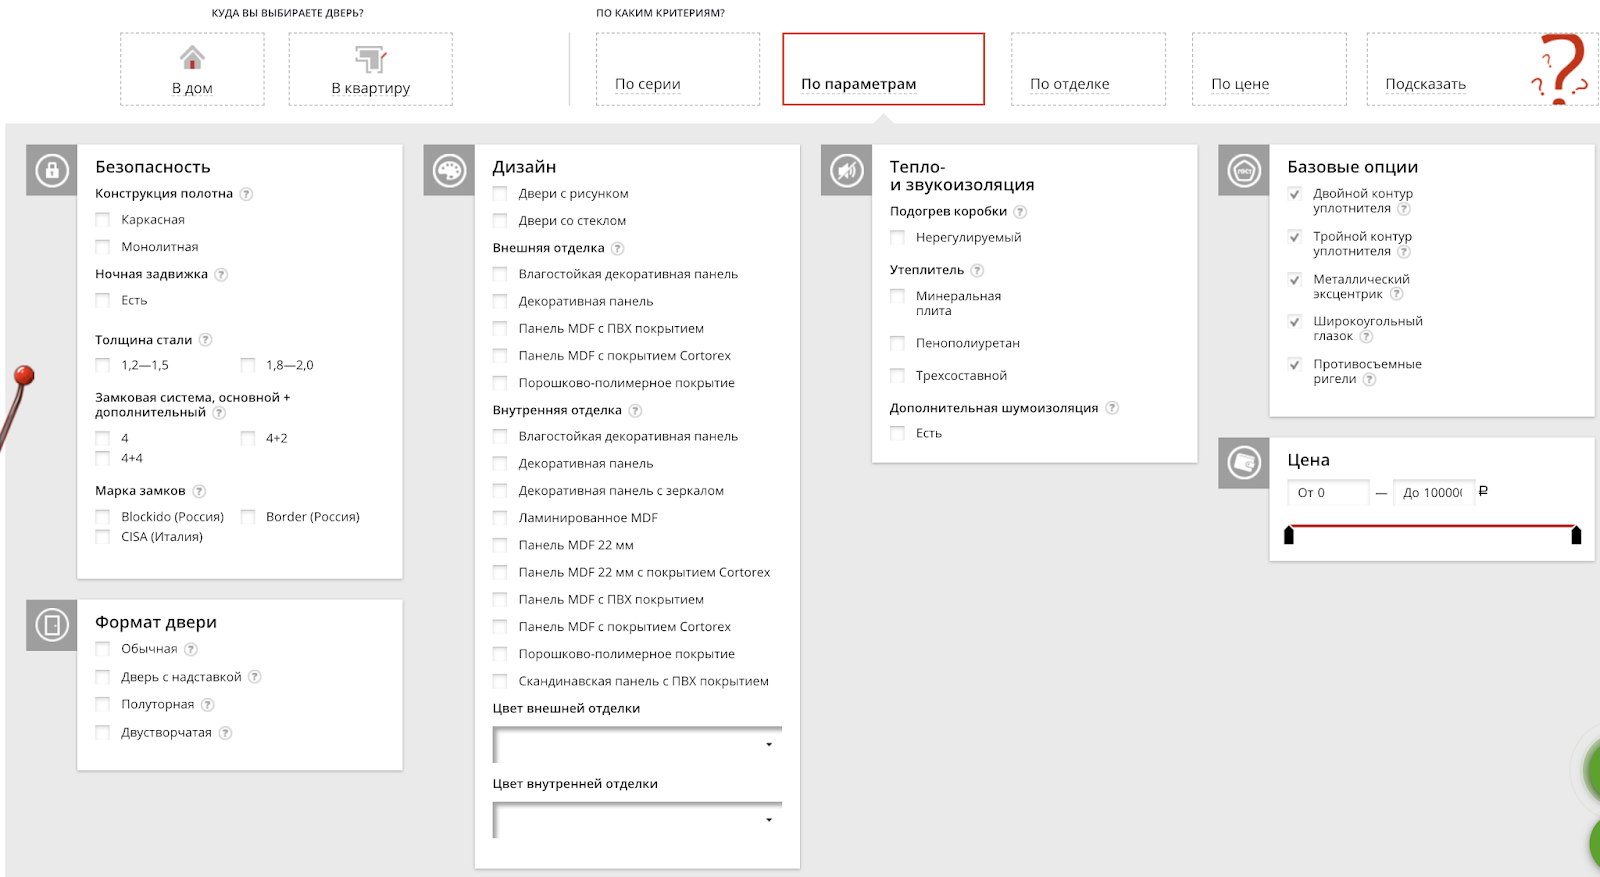Expand the Цвет внутренней отделки dropdown

point(637,820)
